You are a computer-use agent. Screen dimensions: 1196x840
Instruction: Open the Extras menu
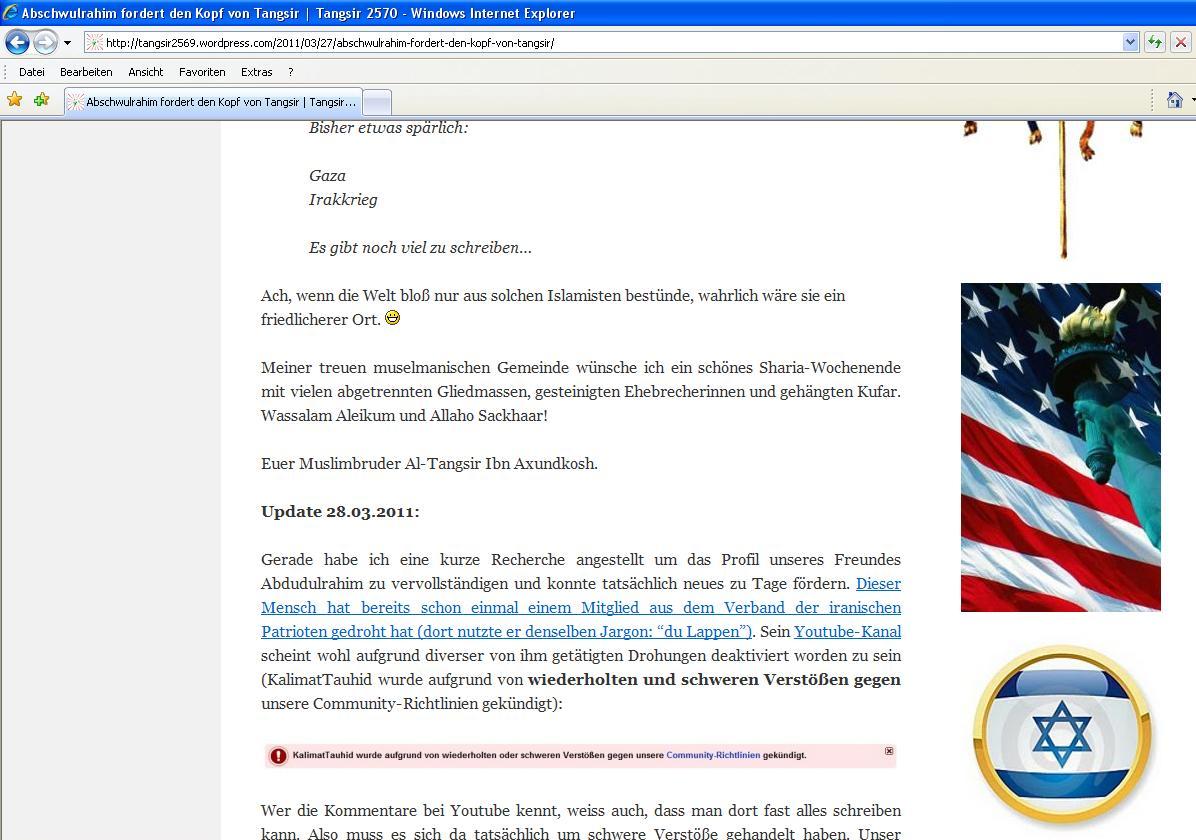(x=256, y=72)
